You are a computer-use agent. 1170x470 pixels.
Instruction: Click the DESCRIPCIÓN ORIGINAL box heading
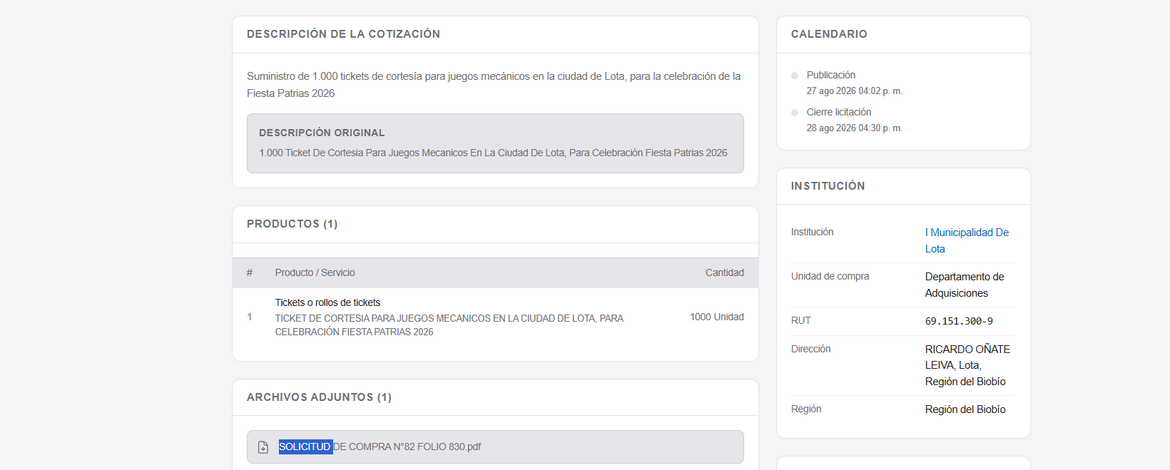pyautogui.click(x=322, y=133)
